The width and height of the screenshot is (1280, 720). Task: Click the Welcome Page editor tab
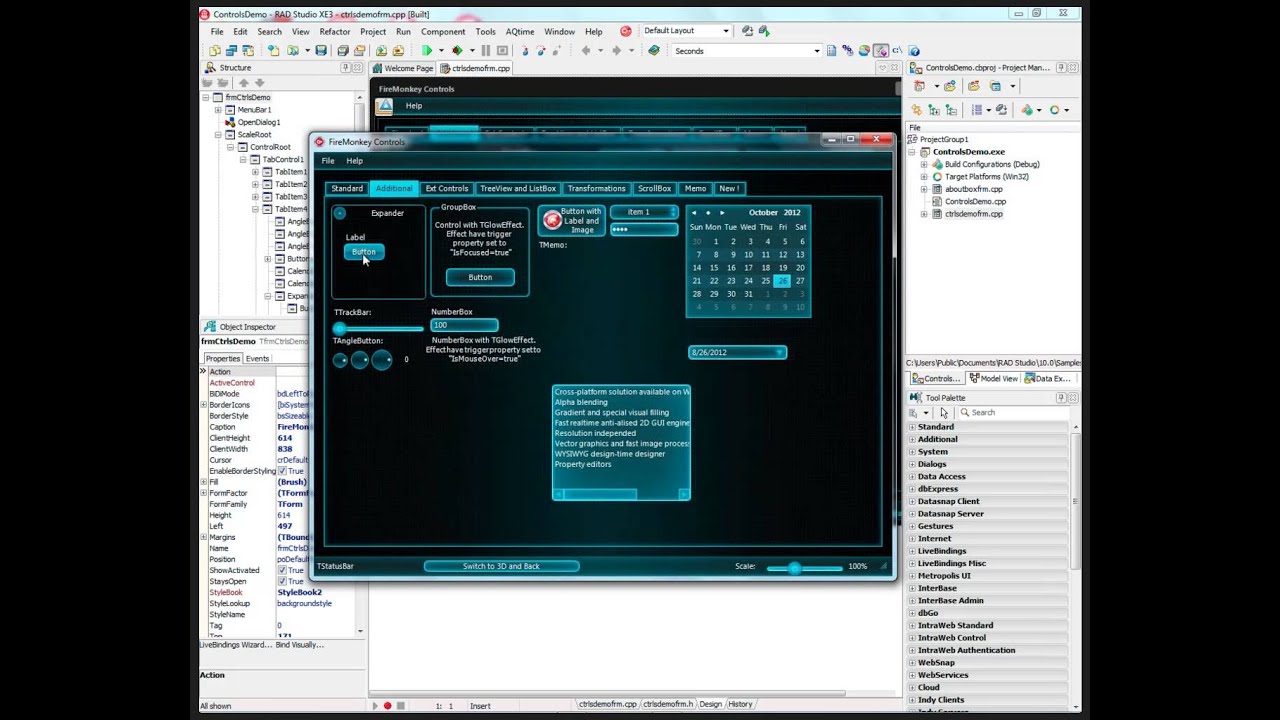(x=403, y=68)
